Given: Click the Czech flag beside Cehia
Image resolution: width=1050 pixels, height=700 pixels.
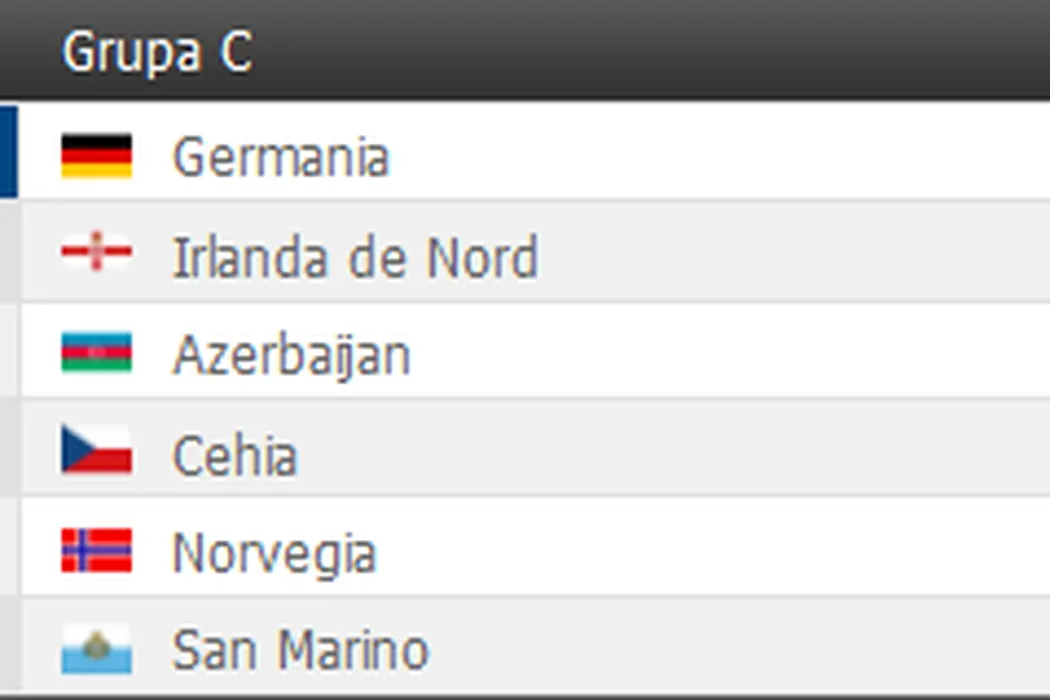Looking at the screenshot, I should tap(96, 450).
